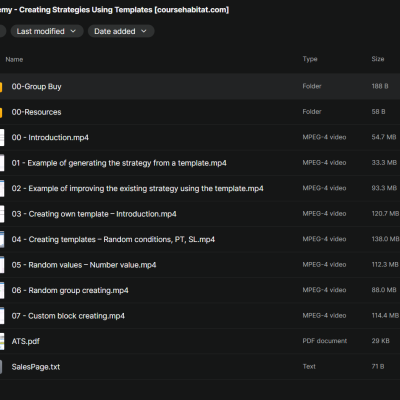
Task: Select 05 - Random values – Number value.mp4
Action: 84,265
